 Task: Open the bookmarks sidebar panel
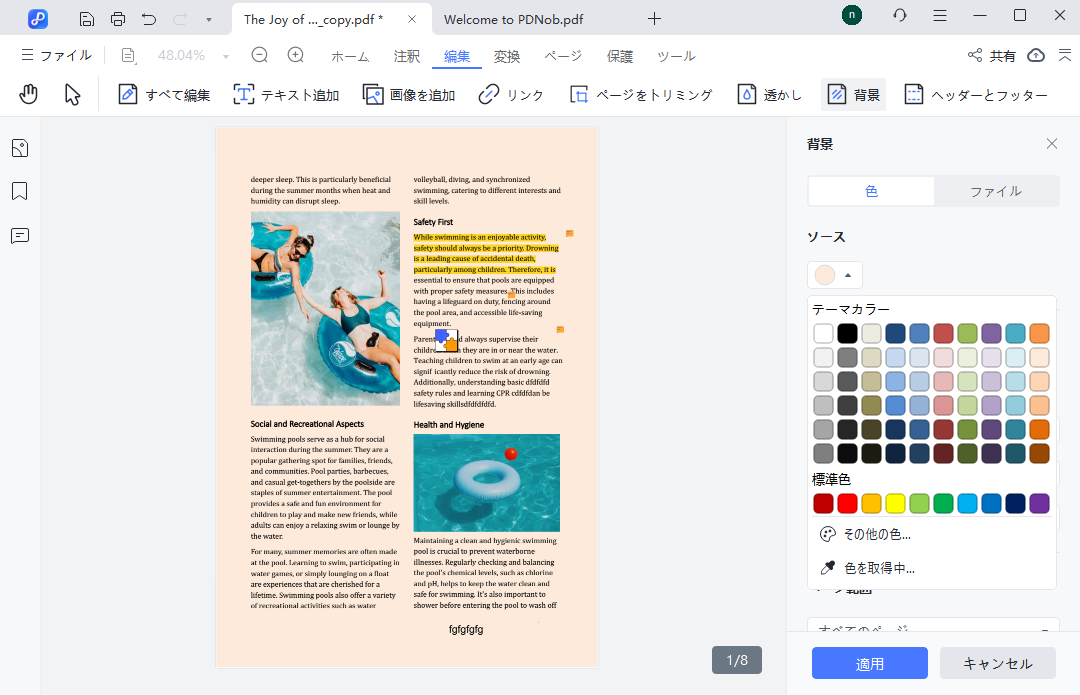point(20,191)
